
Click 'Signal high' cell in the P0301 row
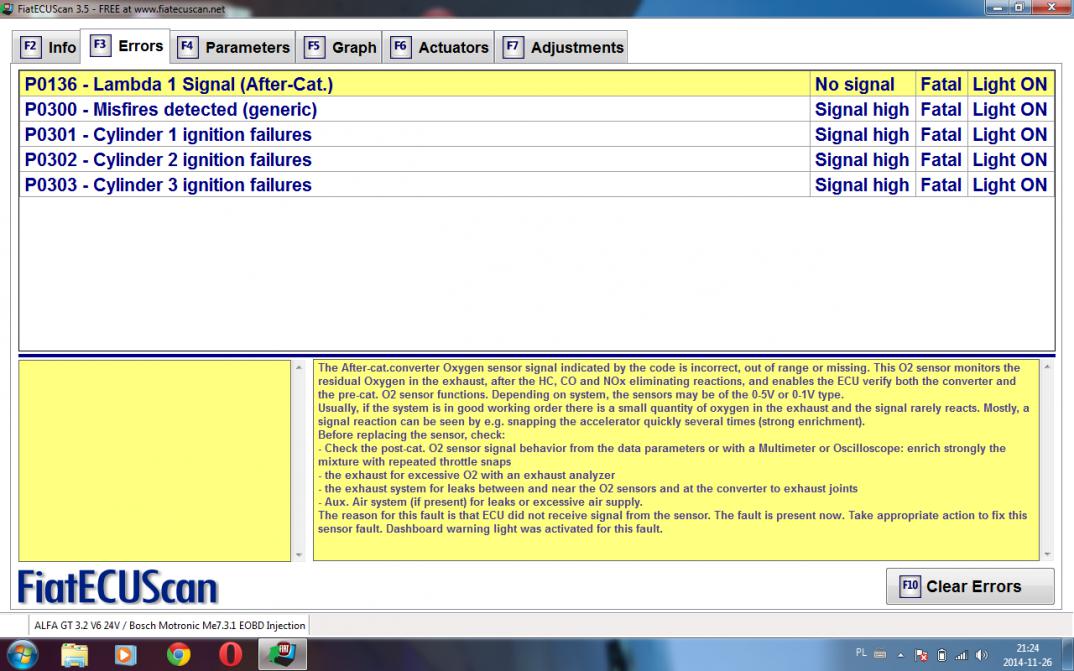click(862, 135)
